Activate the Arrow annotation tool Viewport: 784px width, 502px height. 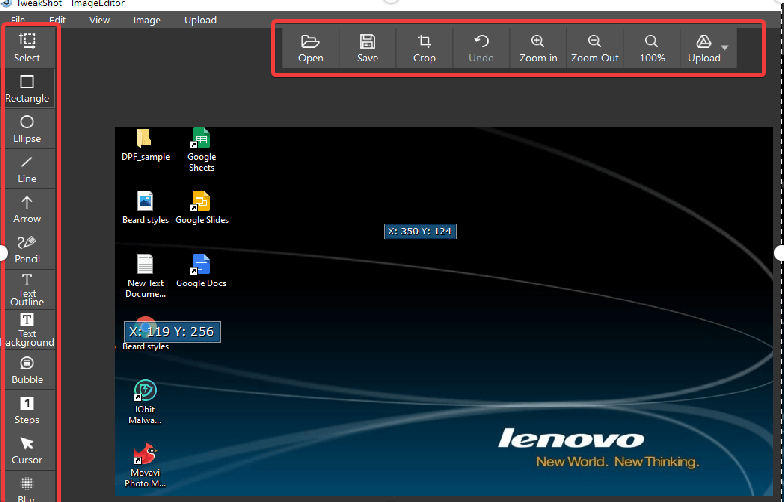(x=27, y=207)
